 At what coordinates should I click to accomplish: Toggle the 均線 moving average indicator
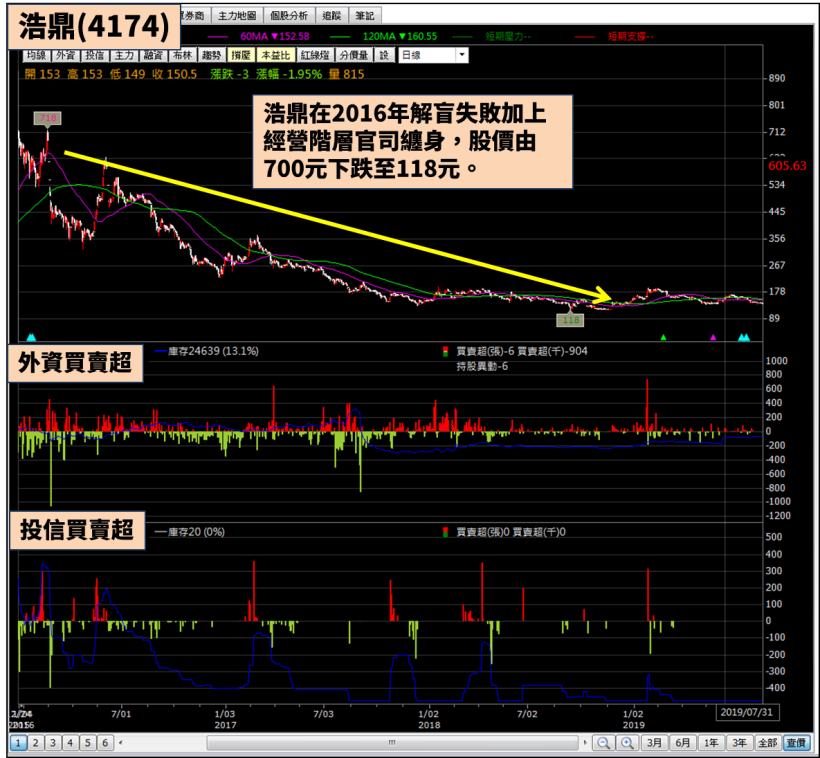tap(37, 55)
